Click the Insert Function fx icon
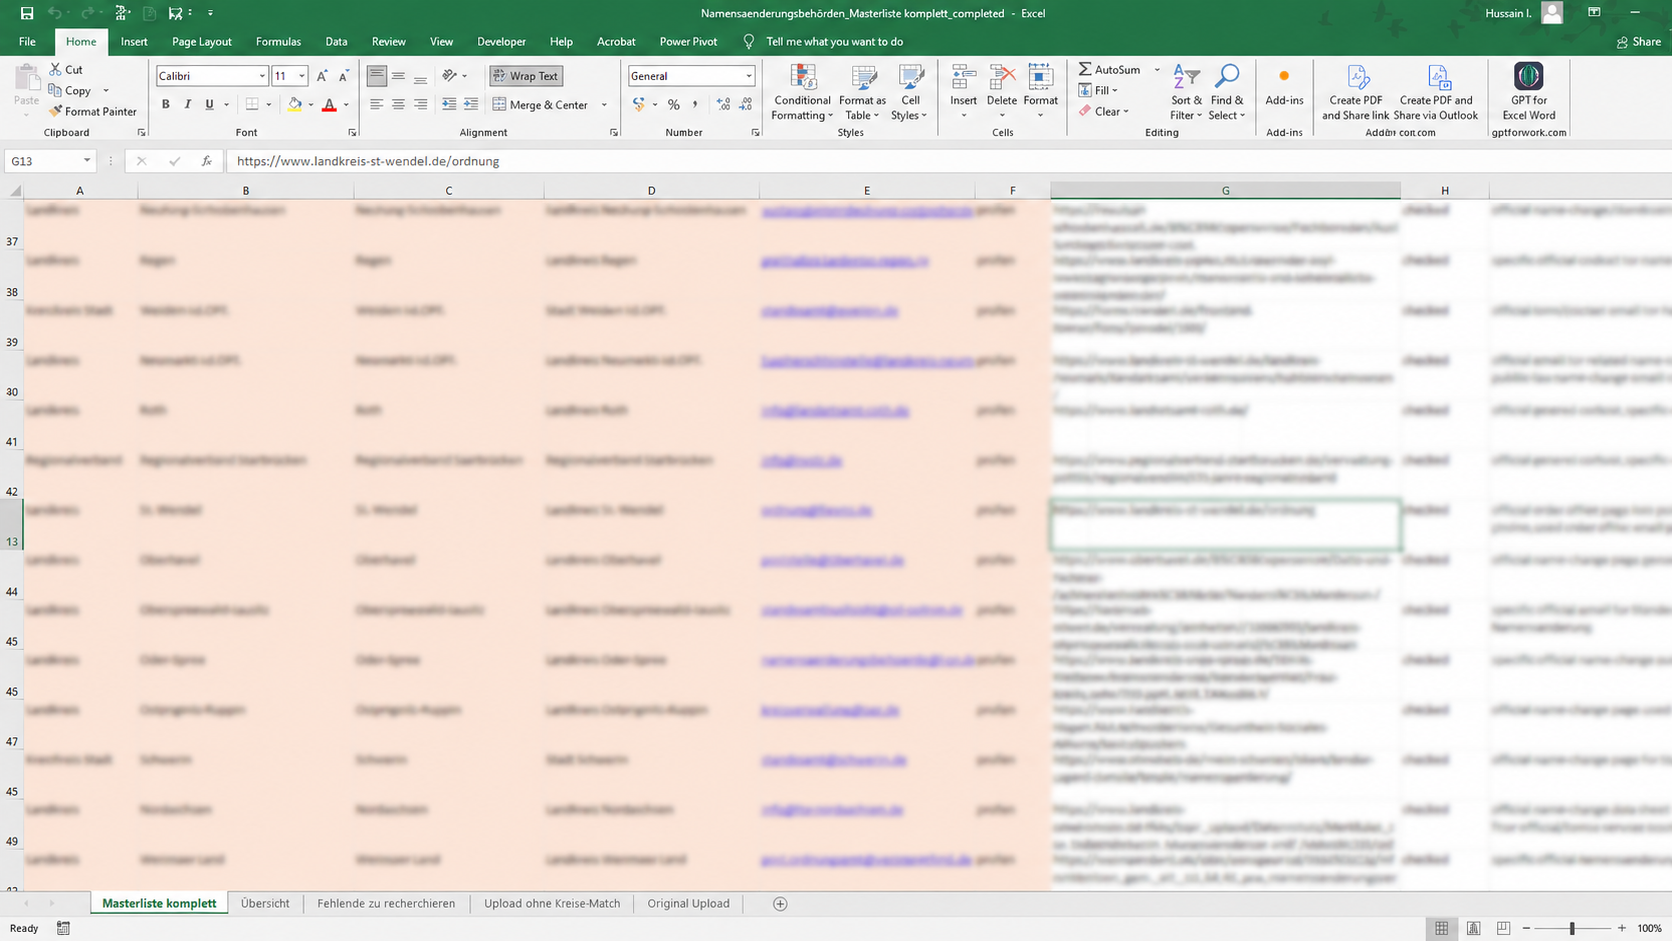The width and height of the screenshot is (1672, 941). (207, 161)
